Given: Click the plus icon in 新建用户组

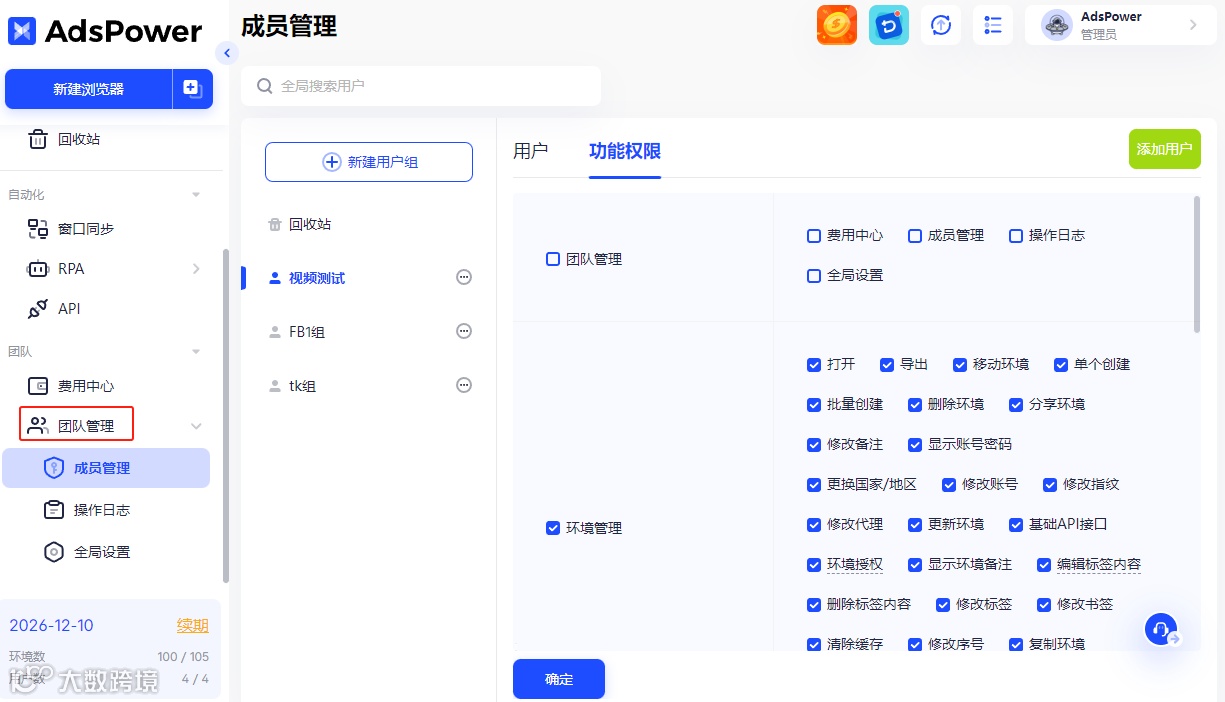Looking at the screenshot, I should pos(332,162).
